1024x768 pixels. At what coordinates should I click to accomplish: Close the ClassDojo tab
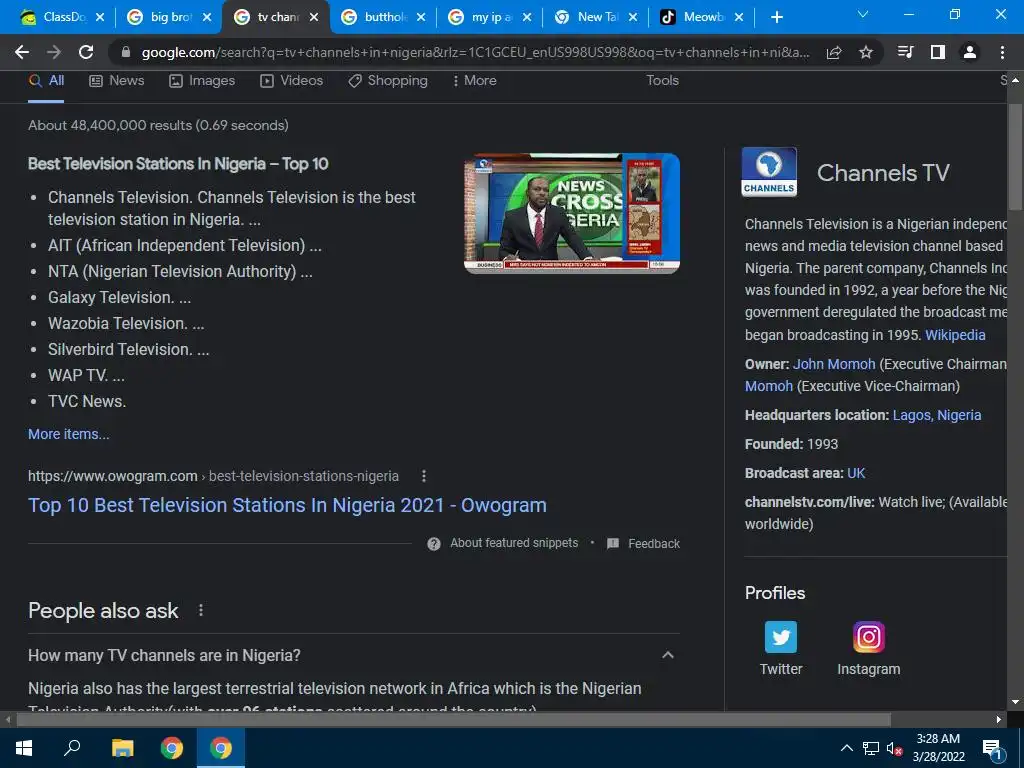click(x=100, y=18)
